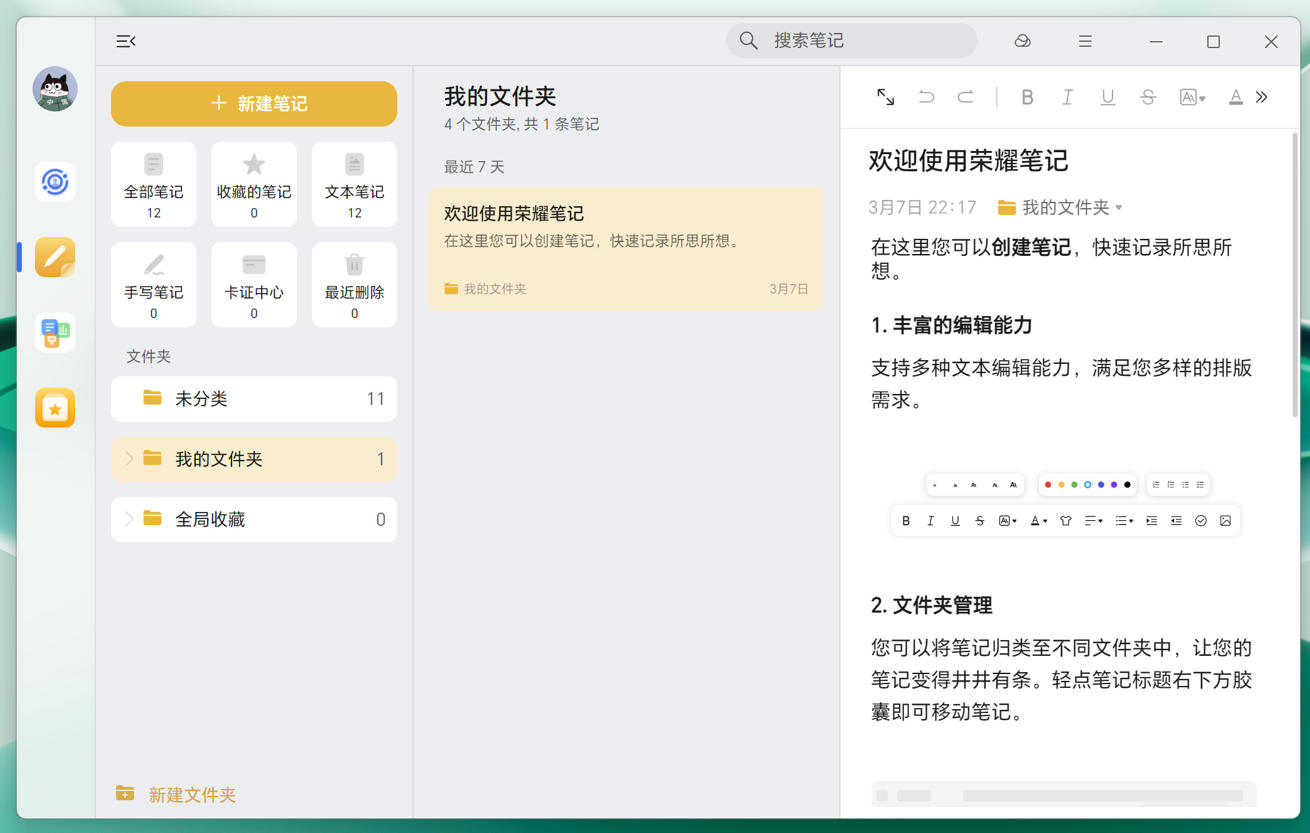Image resolution: width=1310 pixels, height=833 pixels.
Task: Open the Recently Deleted category
Action: coord(354,285)
